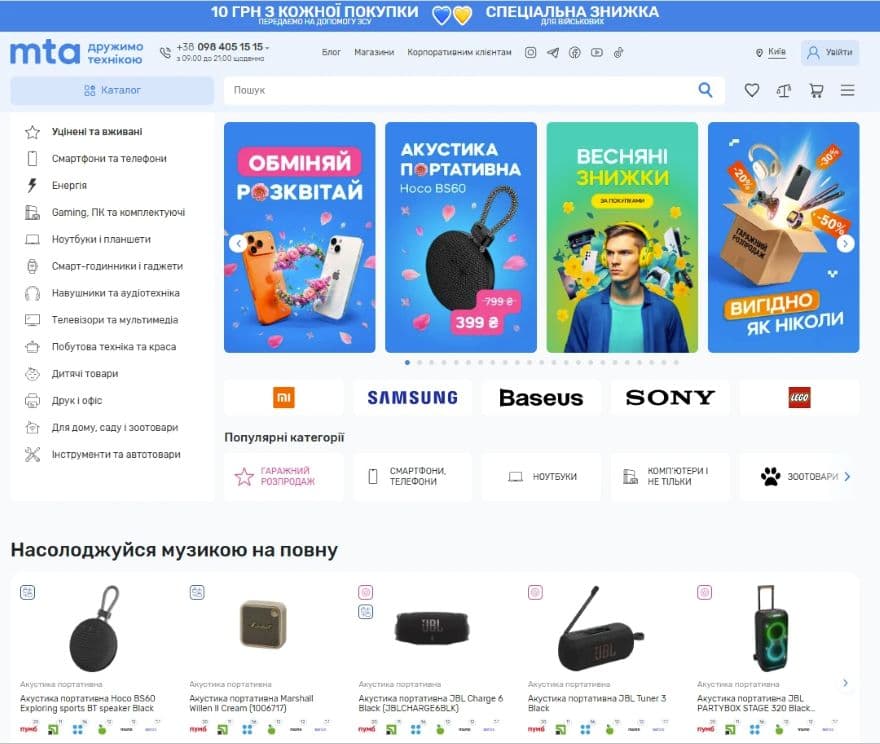Open the Hoco BS60 acoustic banner
Image resolution: width=880 pixels, height=744 pixels.
pos(461,237)
